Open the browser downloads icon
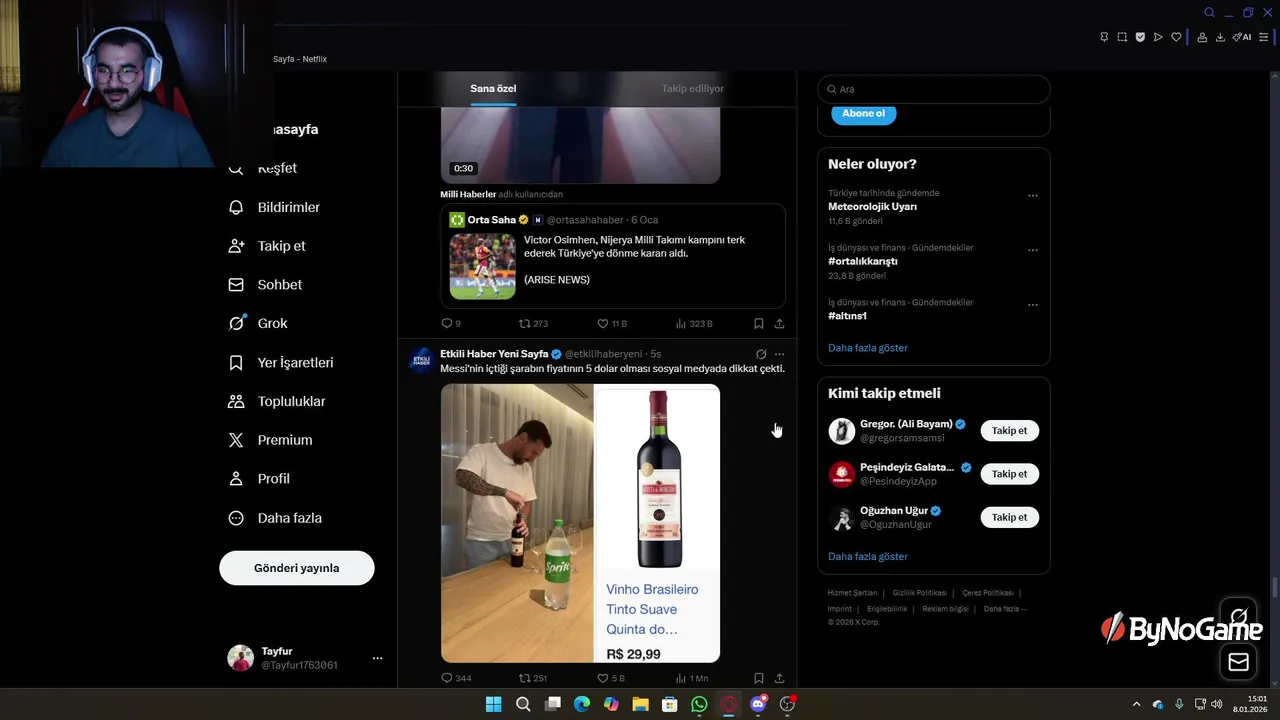The image size is (1280, 720). click(x=1220, y=37)
